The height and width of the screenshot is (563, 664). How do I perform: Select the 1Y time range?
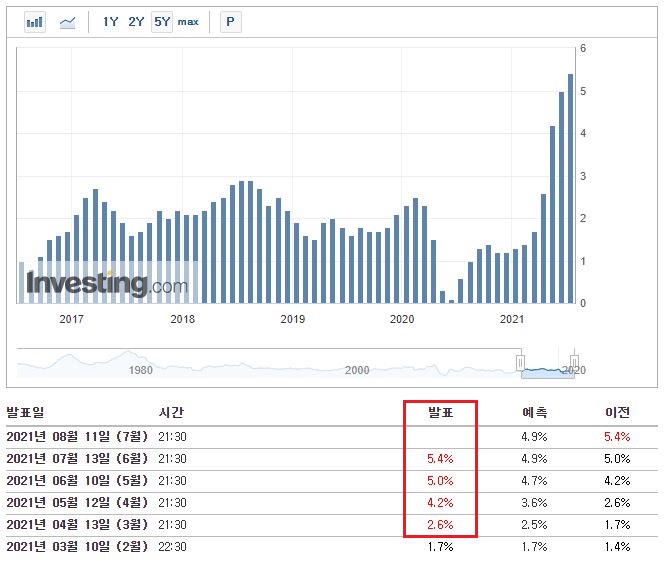coord(111,22)
